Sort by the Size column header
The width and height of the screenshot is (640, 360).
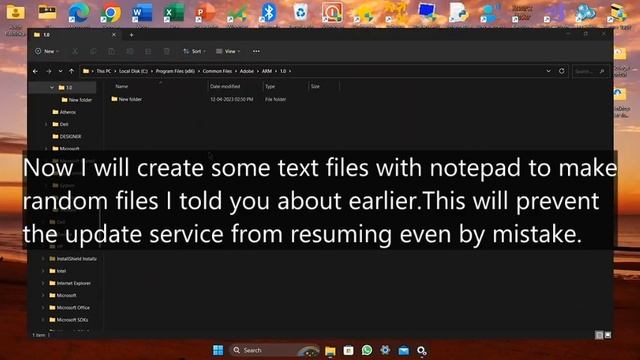(x=316, y=87)
